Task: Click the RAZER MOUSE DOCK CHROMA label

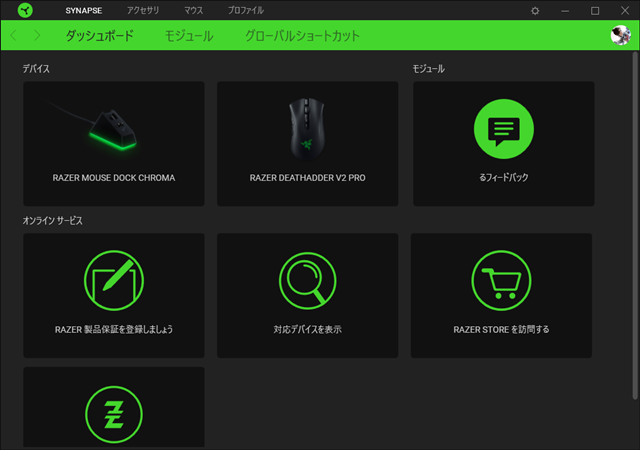Action: 114,178
